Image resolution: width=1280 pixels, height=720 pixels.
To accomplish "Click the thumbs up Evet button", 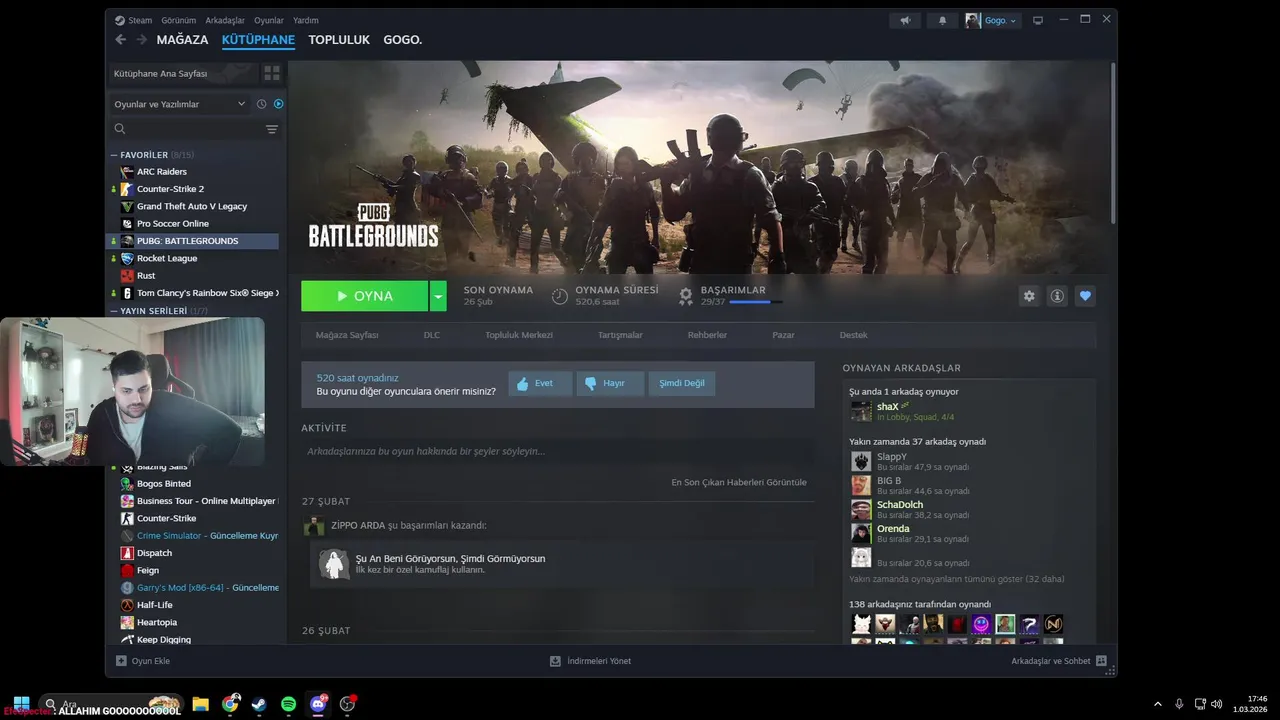I will (540, 383).
